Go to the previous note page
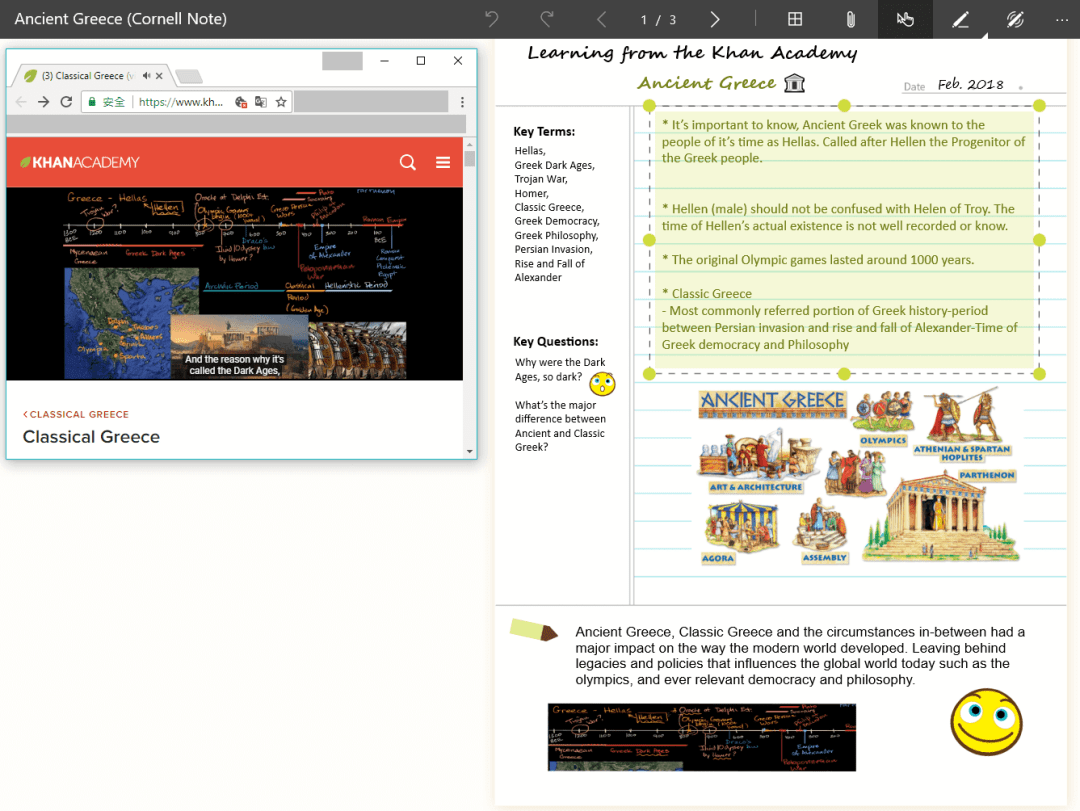The height and width of the screenshot is (811, 1080). (x=602, y=19)
